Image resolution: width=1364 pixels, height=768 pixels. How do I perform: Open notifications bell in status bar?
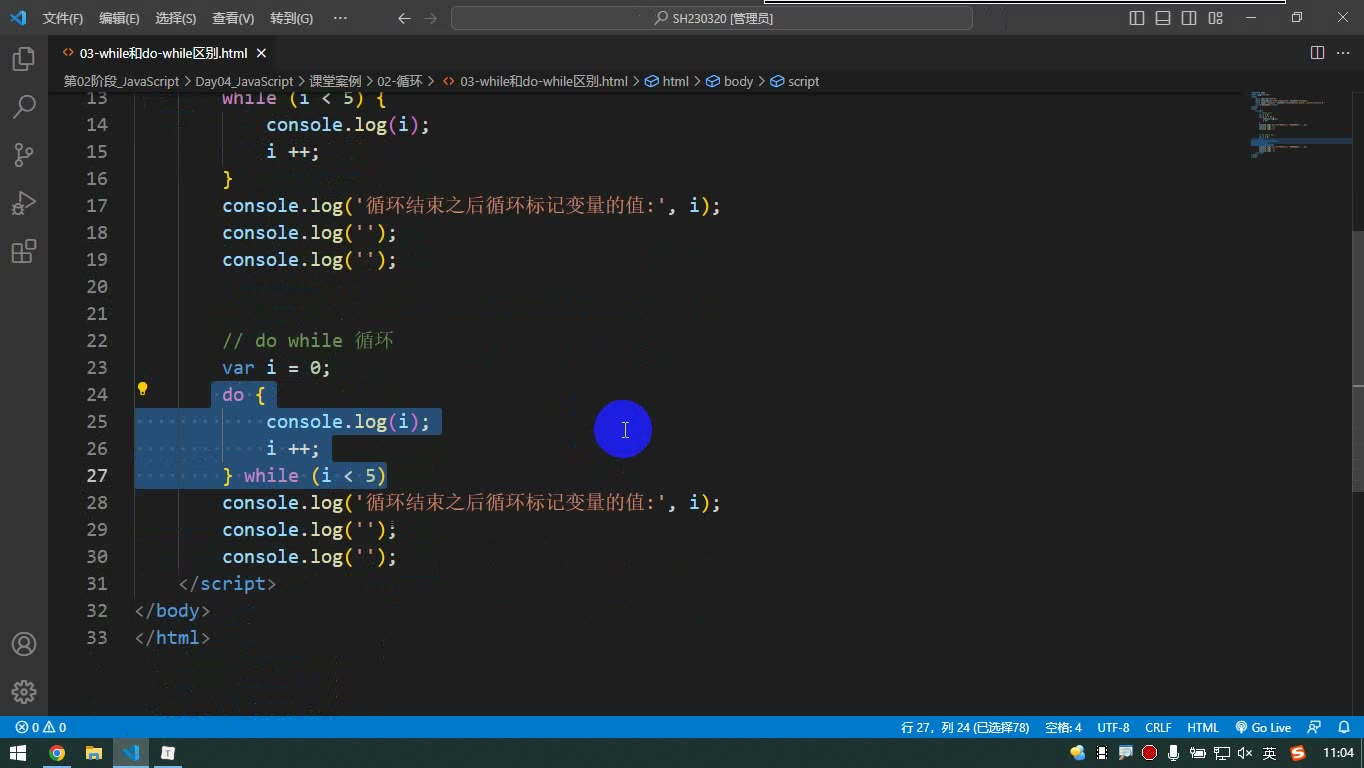[x=1342, y=727]
